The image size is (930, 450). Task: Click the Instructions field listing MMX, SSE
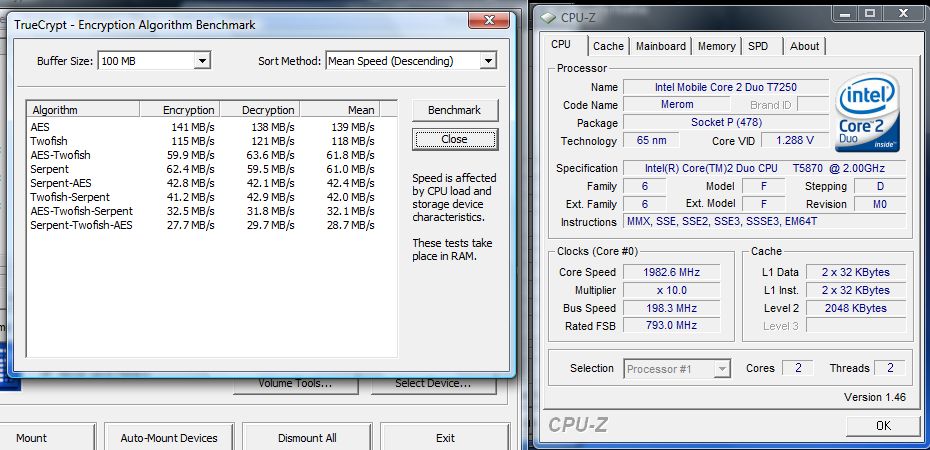pyautogui.click(x=765, y=222)
